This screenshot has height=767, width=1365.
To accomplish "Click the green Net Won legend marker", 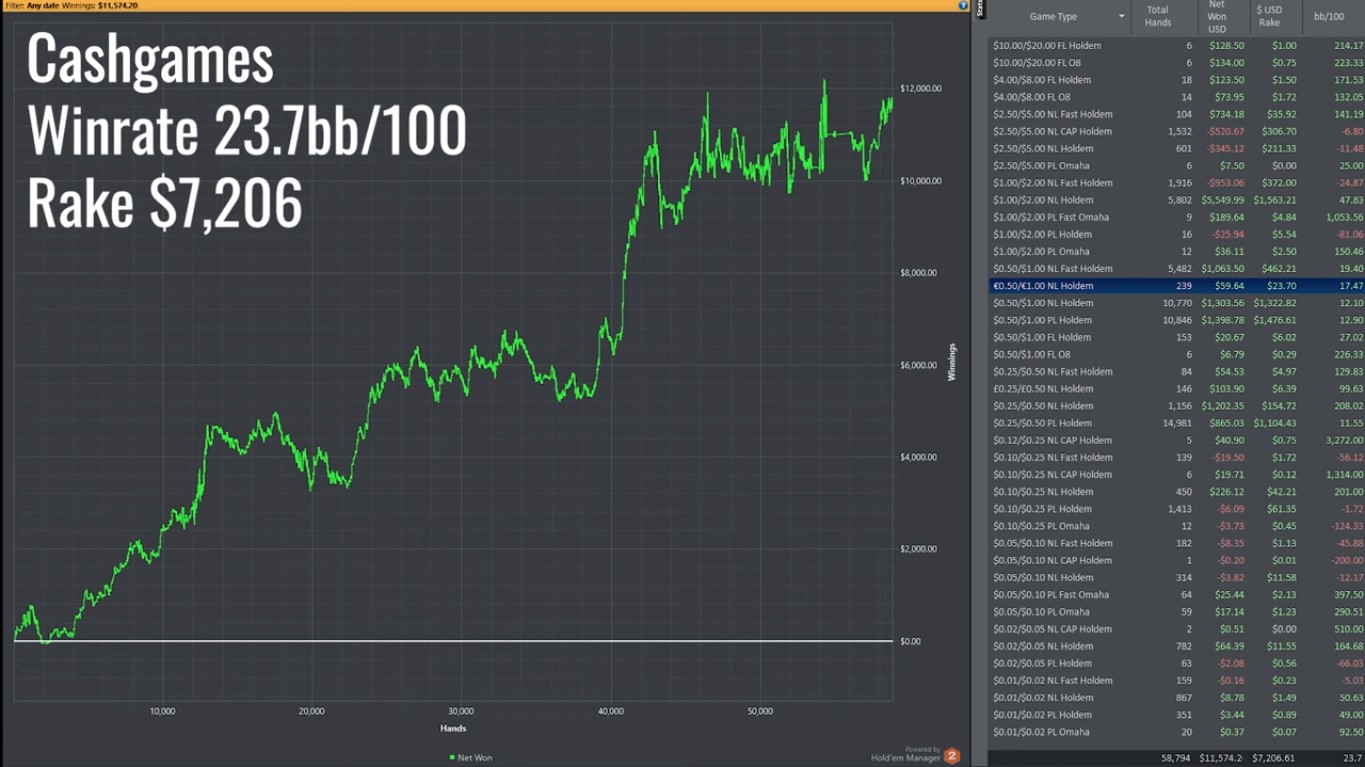I will coord(452,758).
